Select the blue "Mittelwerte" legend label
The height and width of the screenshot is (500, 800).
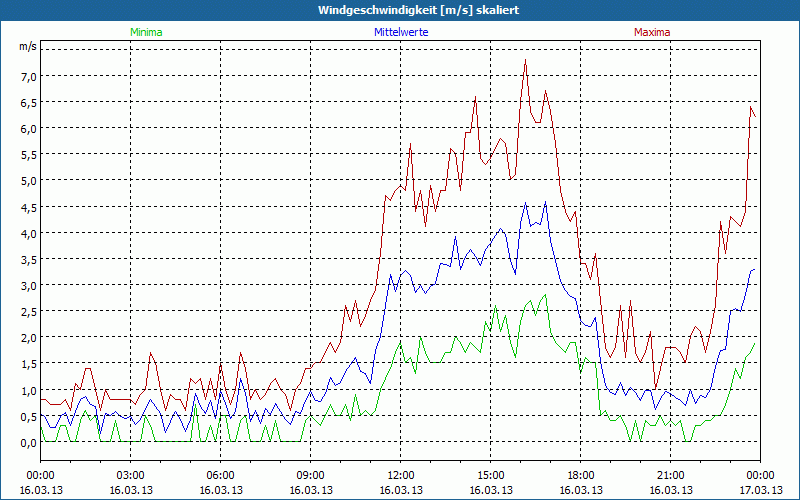tap(400, 32)
